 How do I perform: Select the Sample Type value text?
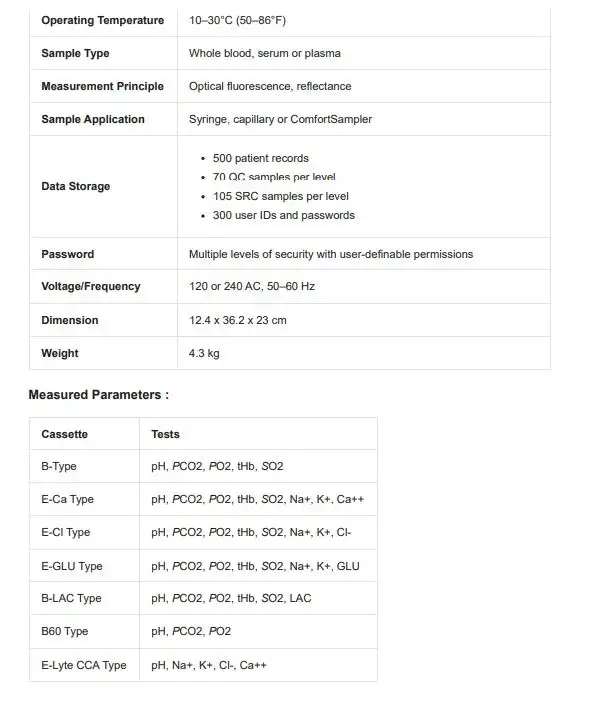(x=265, y=53)
